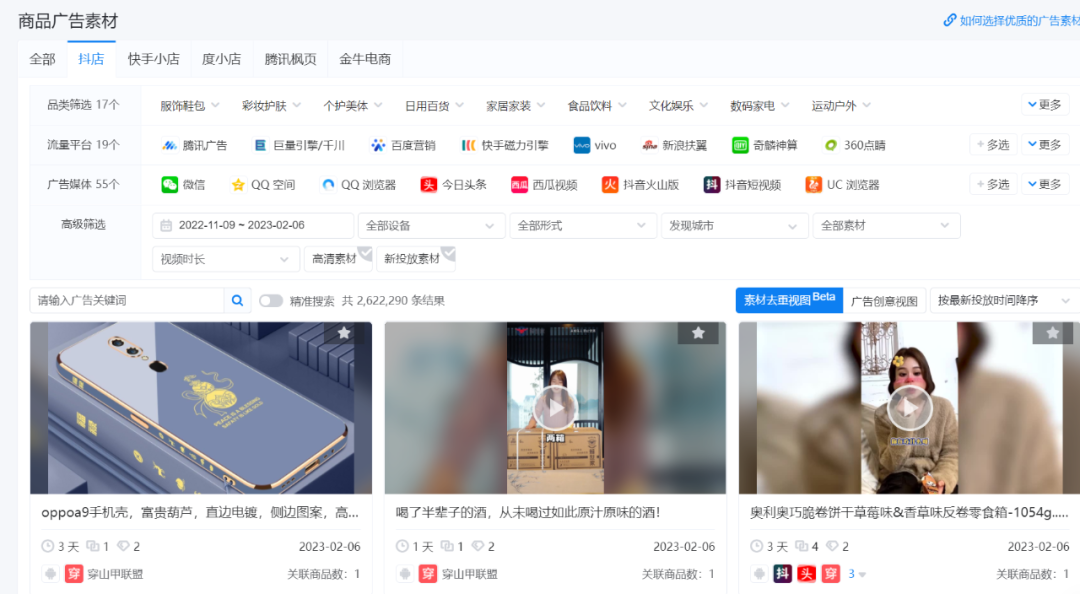This screenshot has height=594, width=1080.
Task: Filter by 微信 media icon
Action: (x=169, y=185)
